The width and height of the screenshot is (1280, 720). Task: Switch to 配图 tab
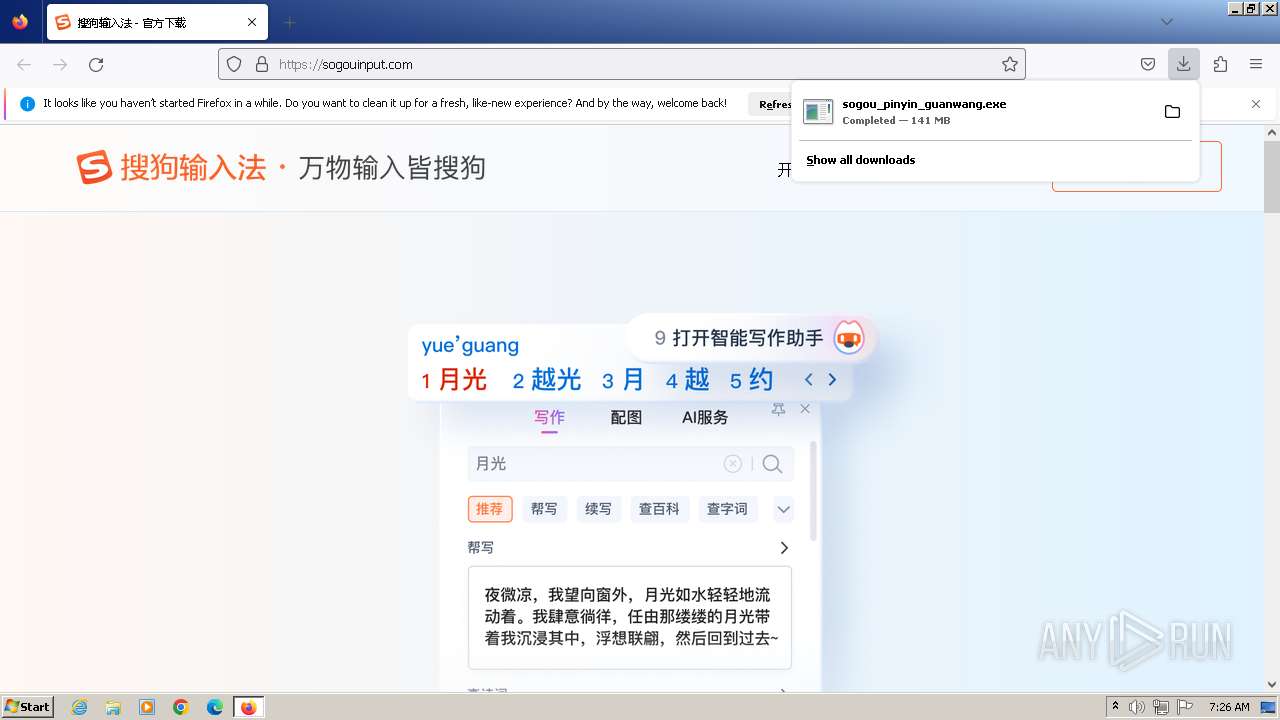[x=626, y=418]
